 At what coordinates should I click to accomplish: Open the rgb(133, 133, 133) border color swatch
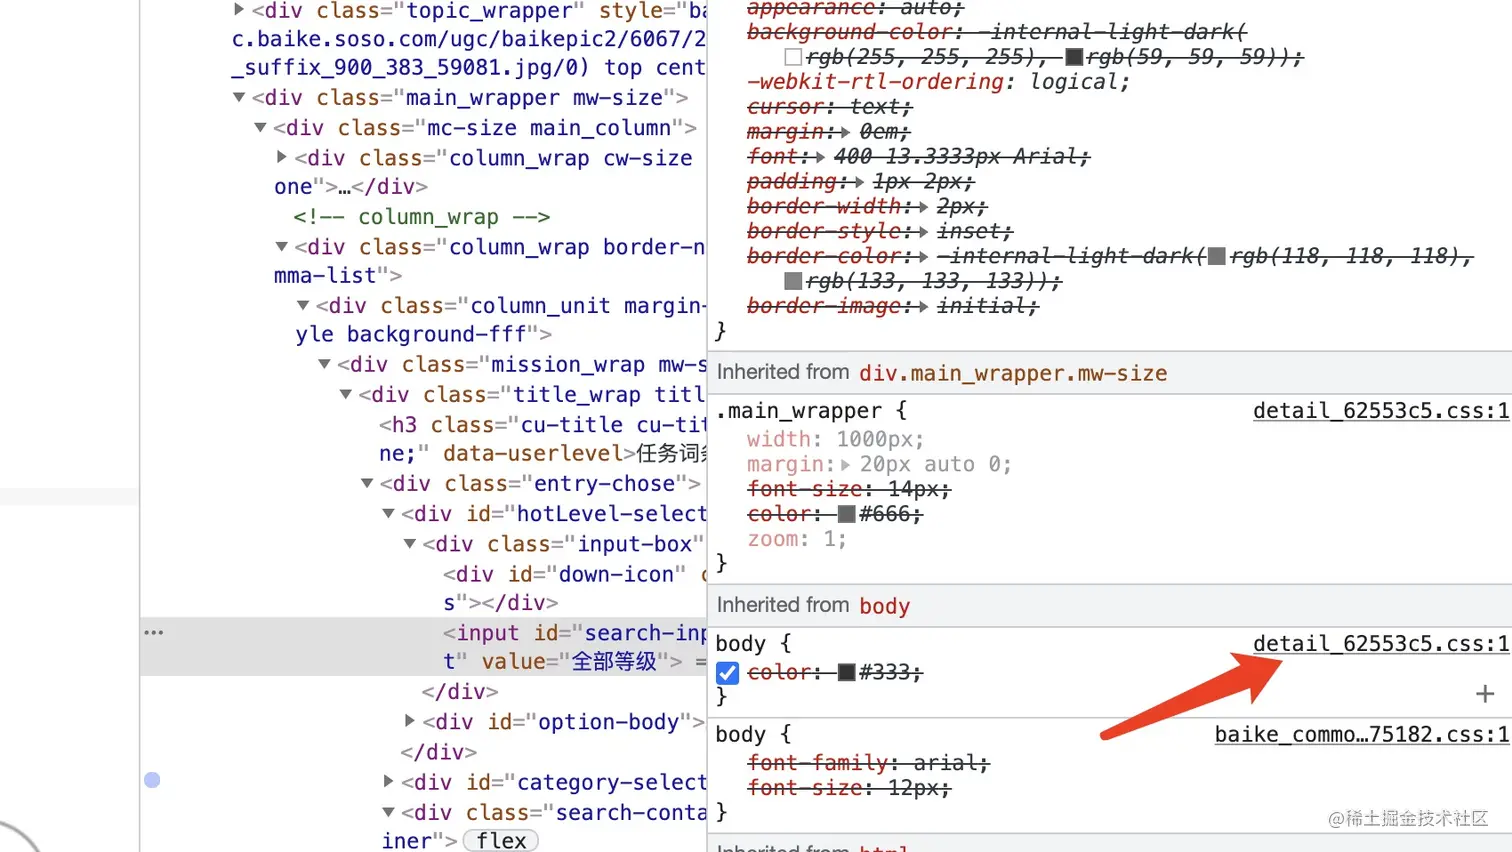pos(793,281)
